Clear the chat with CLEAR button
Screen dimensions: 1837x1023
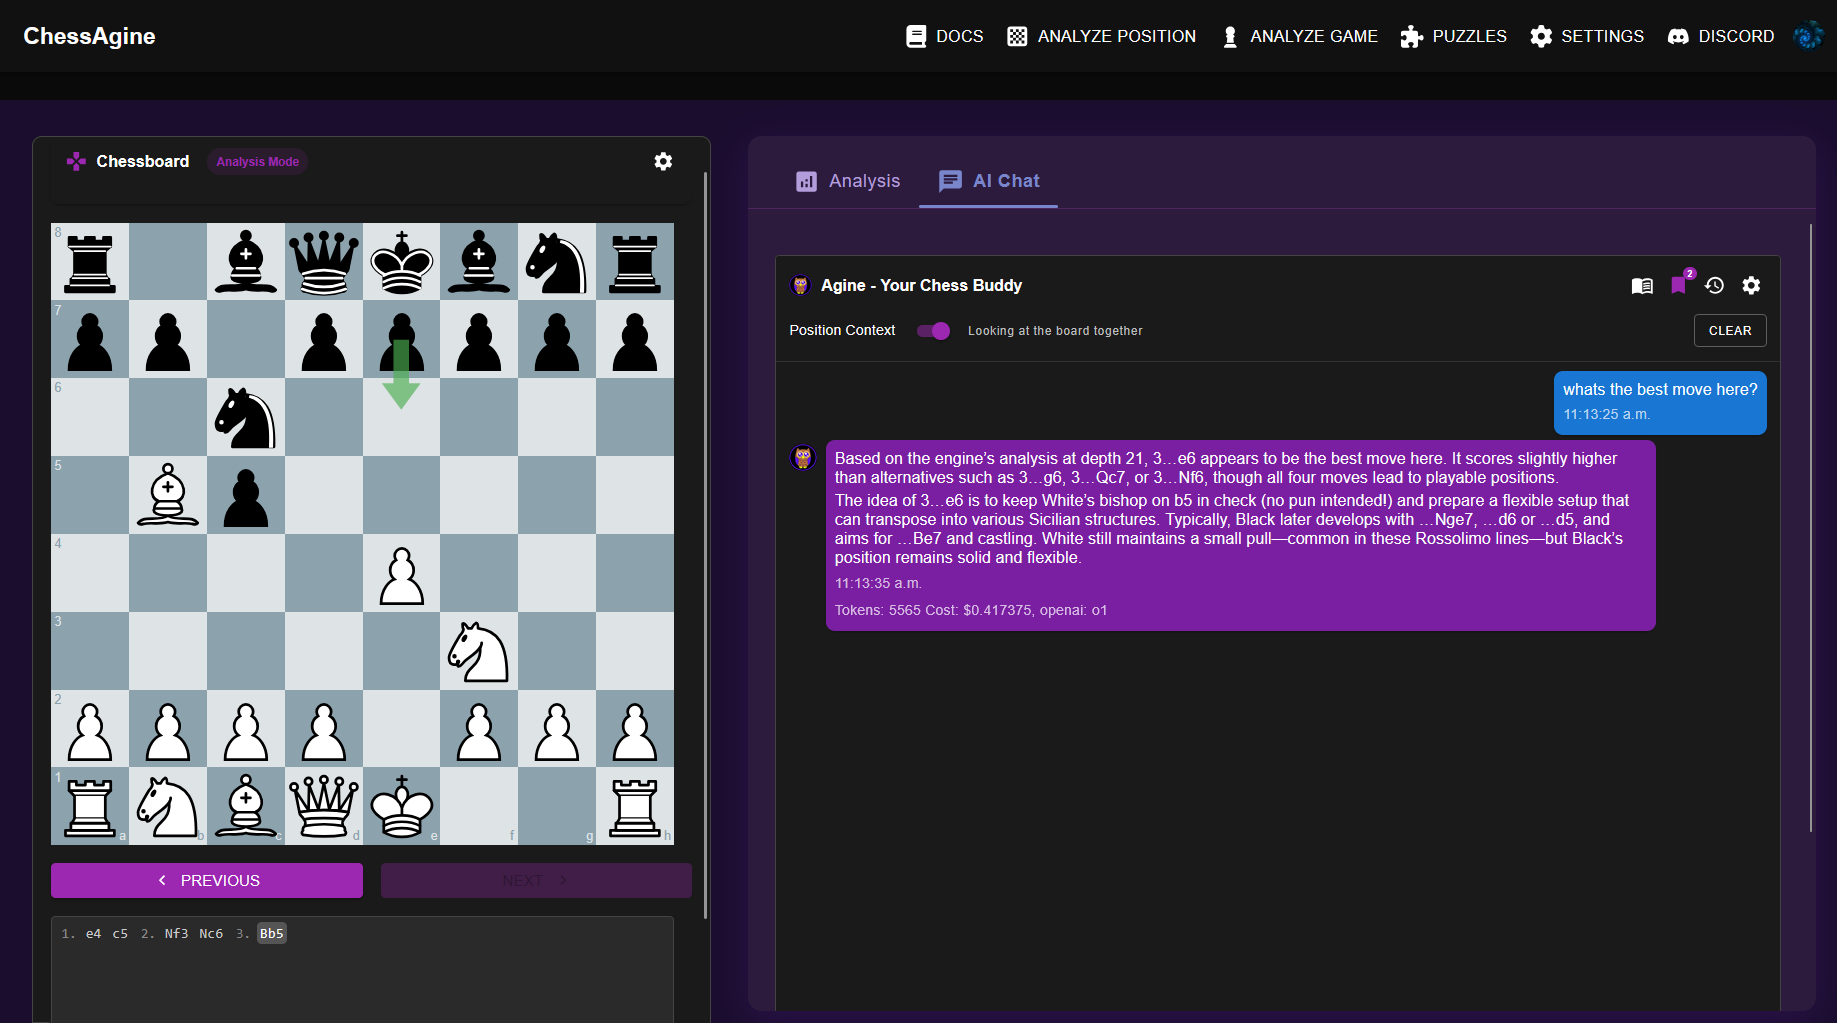[1729, 331]
